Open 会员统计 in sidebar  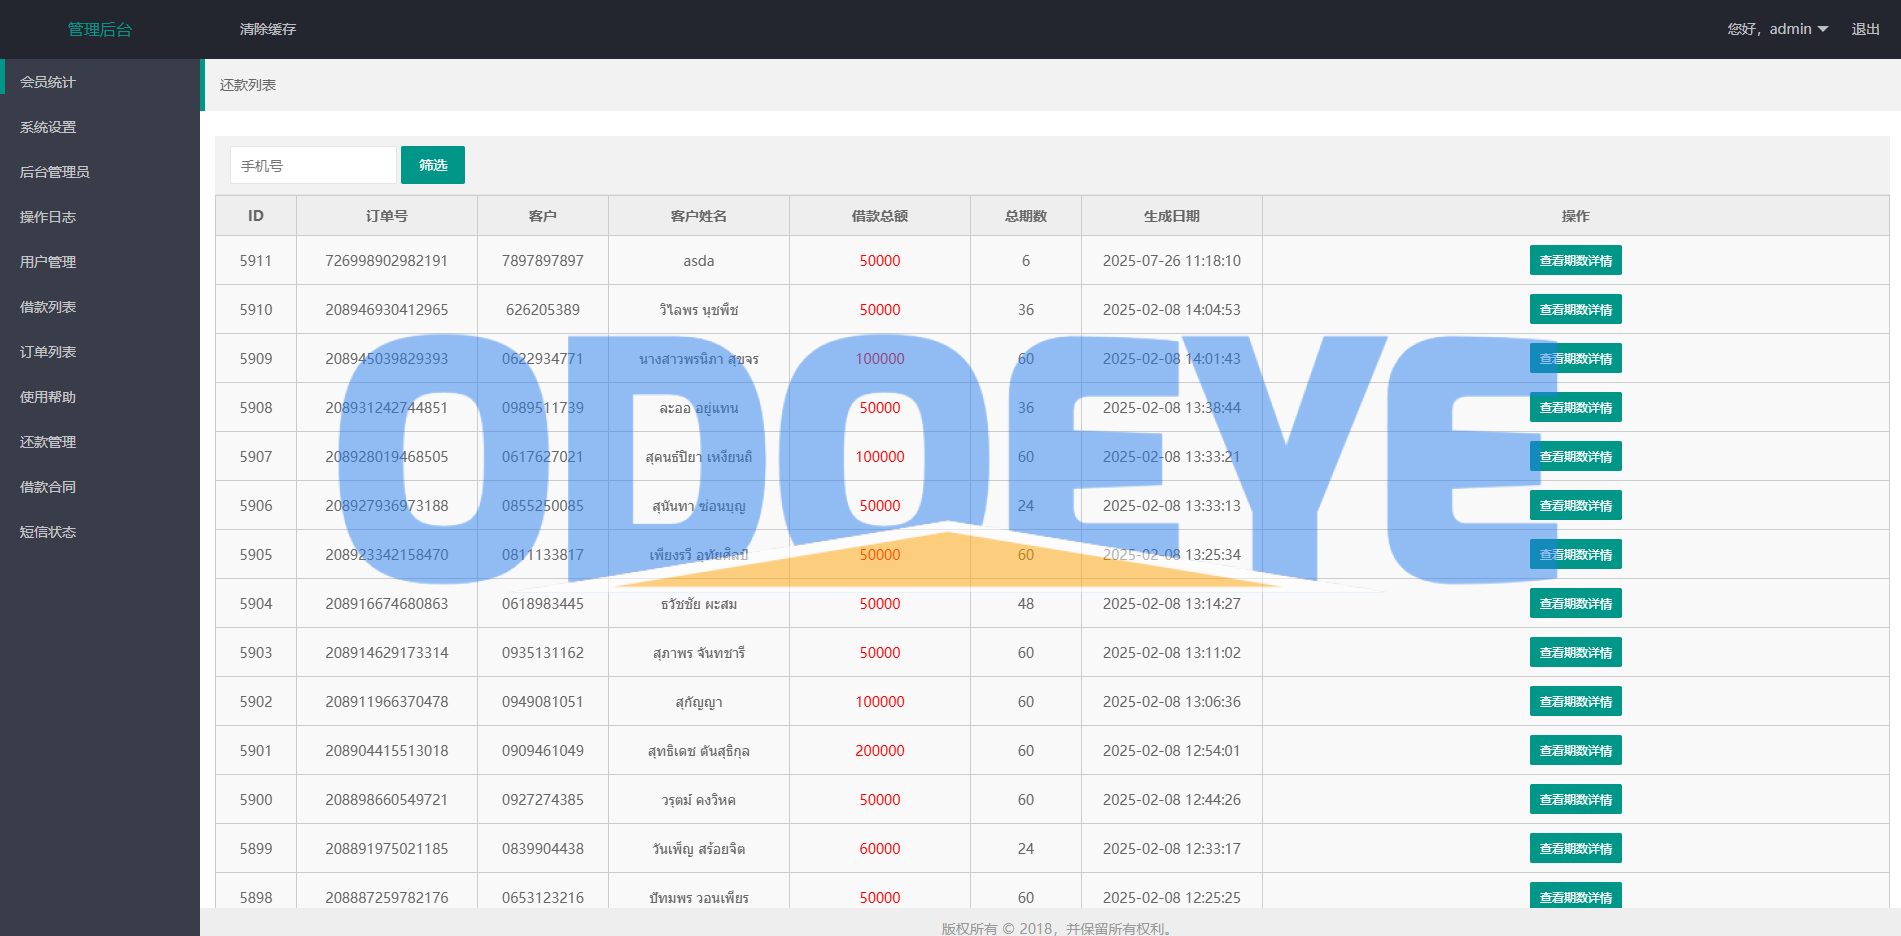[48, 82]
